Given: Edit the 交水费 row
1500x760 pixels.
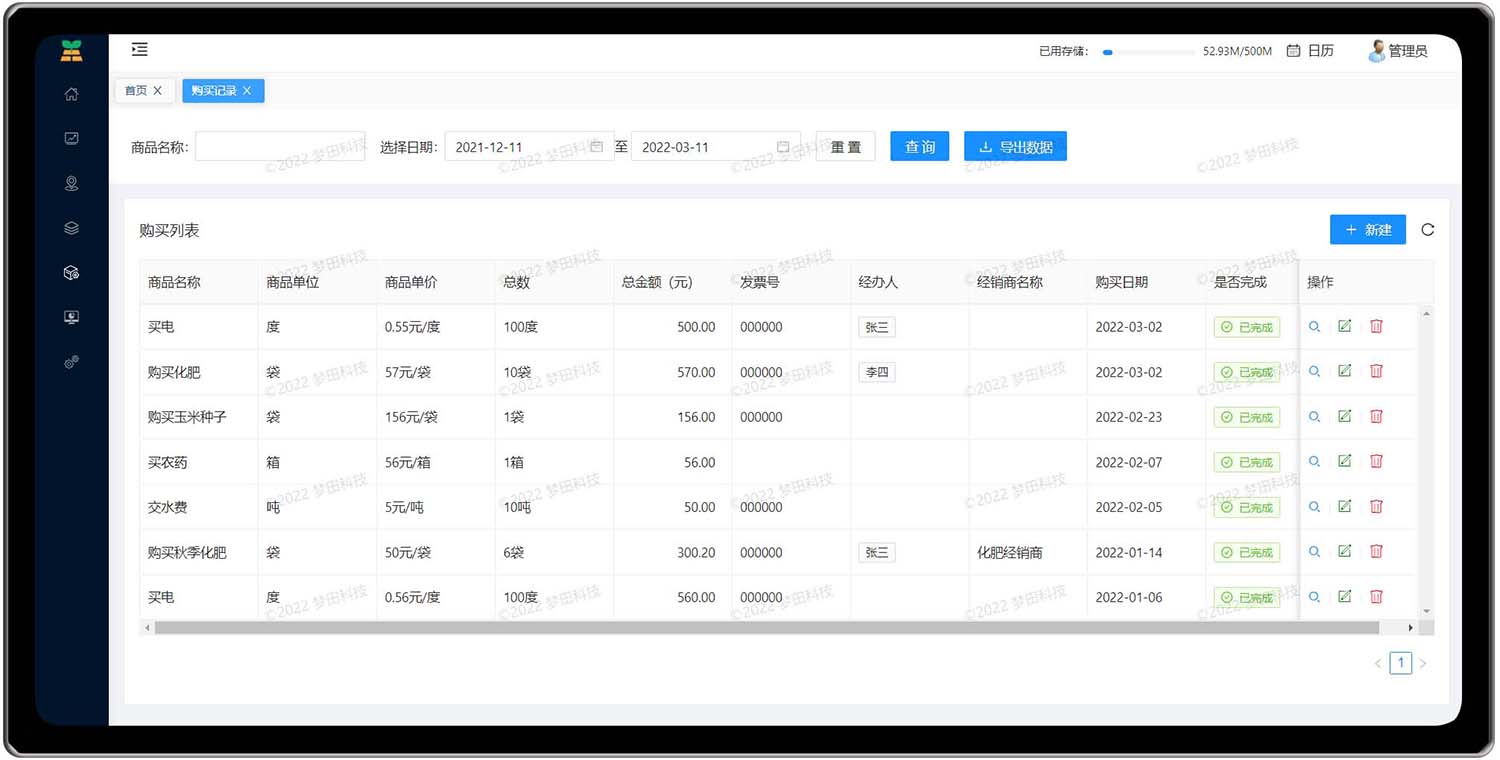Looking at the screenshot, I should pyautogui.click(x=1345, y=506).
